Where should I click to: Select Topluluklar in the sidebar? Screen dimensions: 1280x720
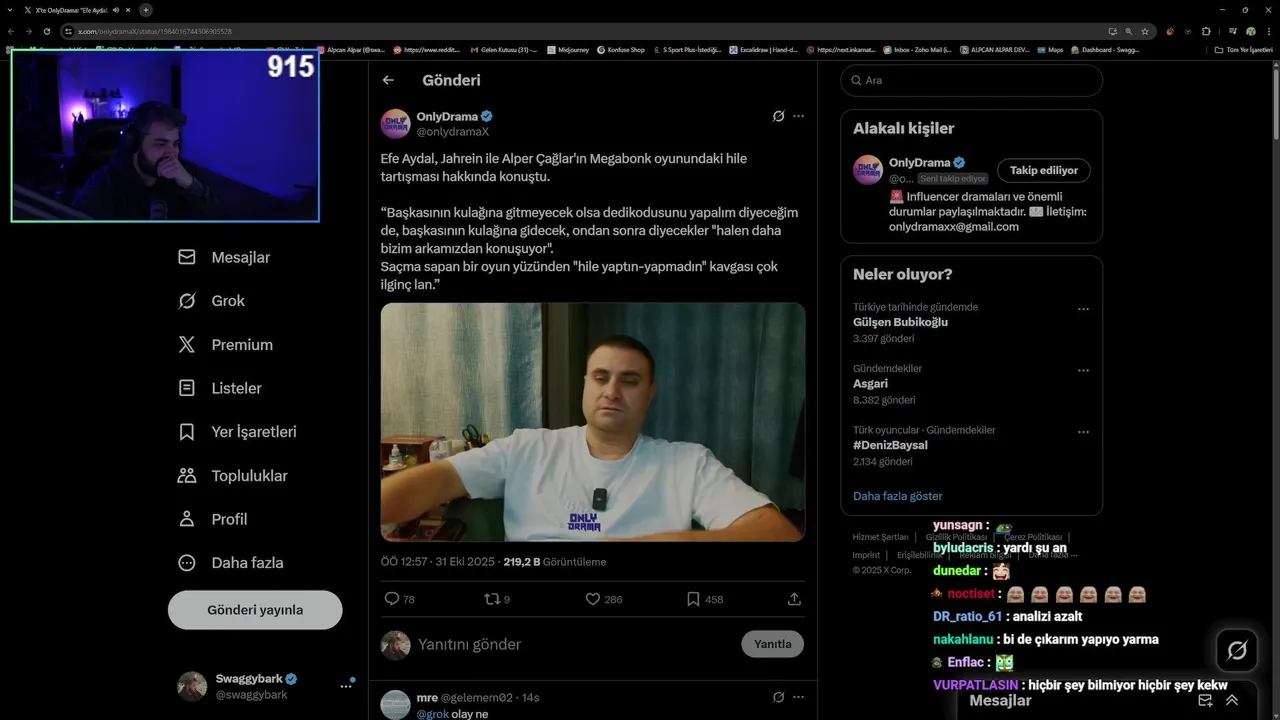(x=250, y=476)
